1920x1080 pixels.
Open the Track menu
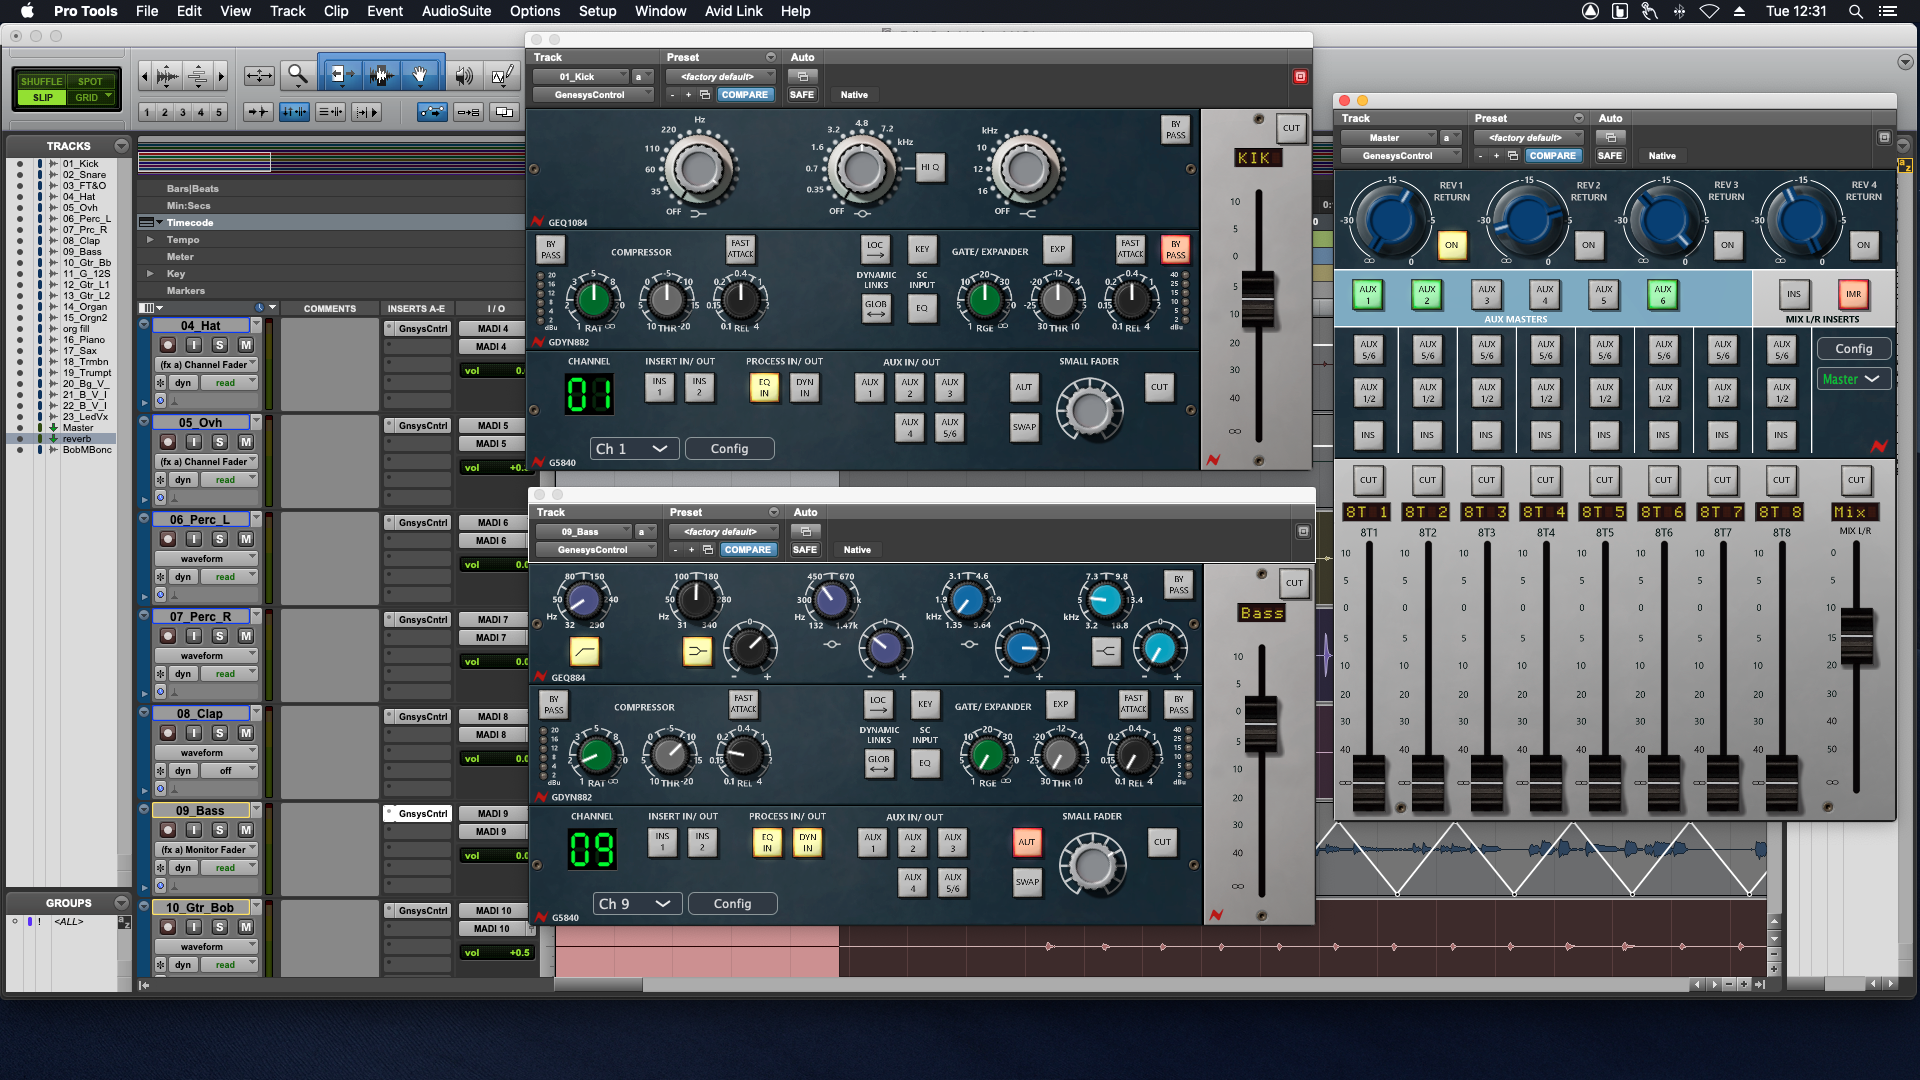pyautogui.click(x=287, y=11)
